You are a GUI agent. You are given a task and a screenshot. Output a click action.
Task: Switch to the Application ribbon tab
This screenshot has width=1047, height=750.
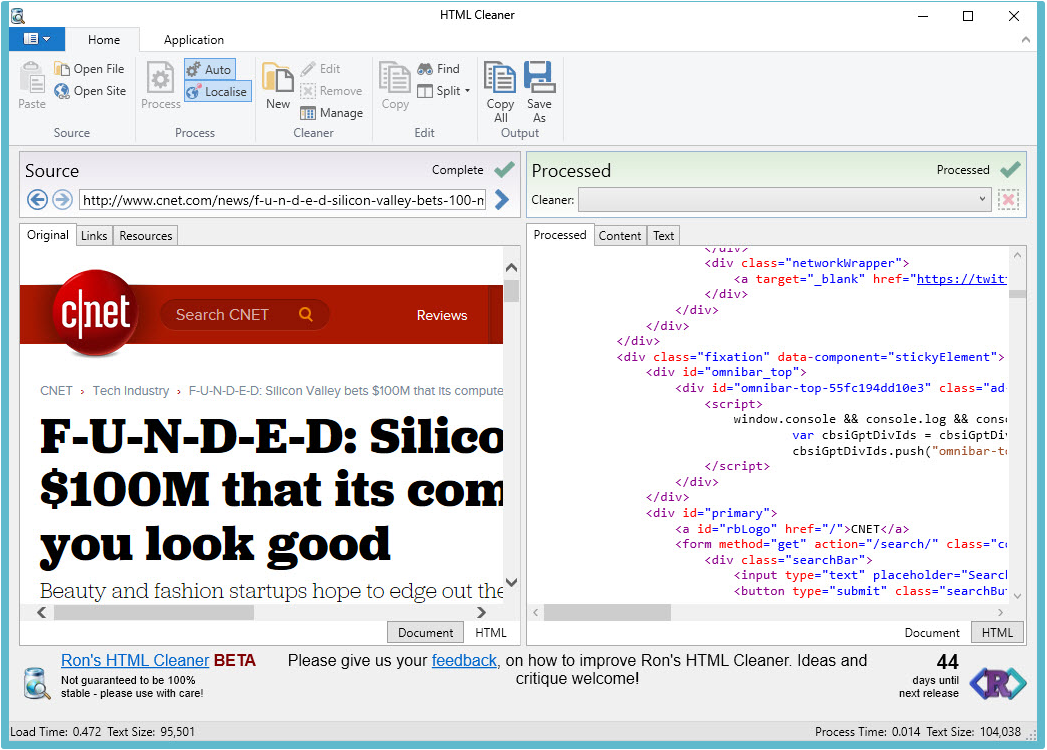[x=193, y=40]
